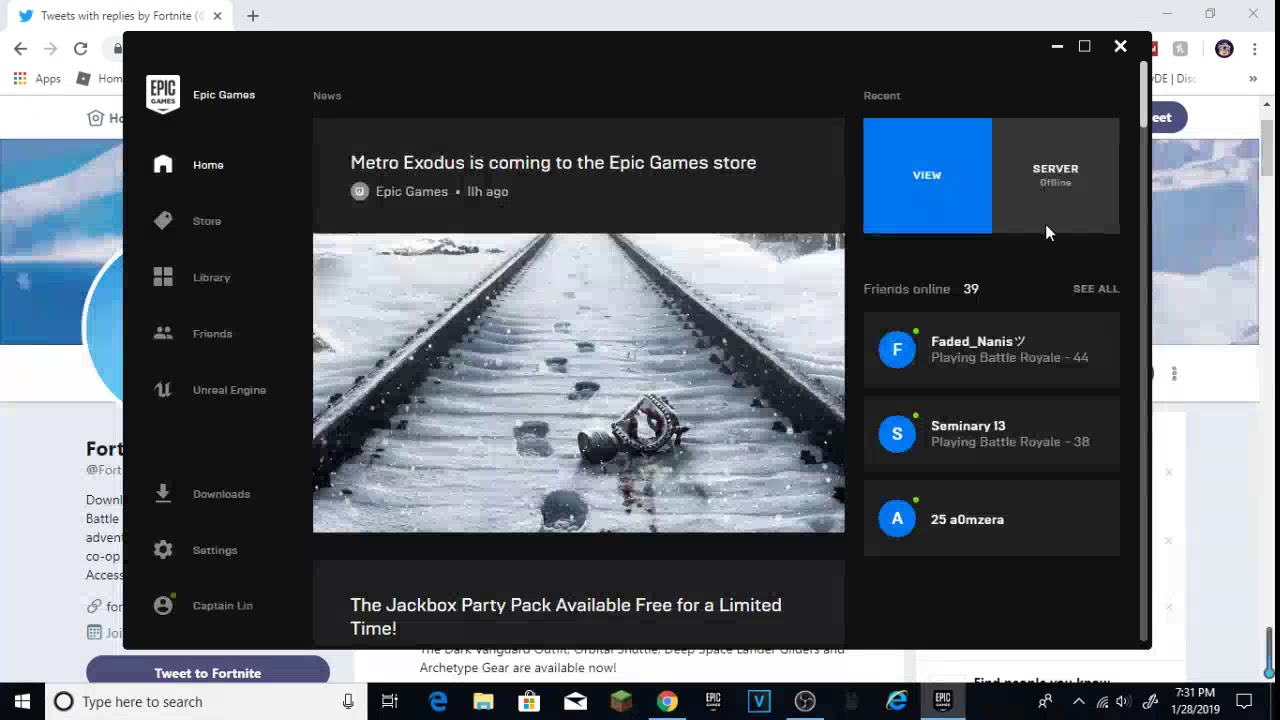Viewport: 1280px width, 720px height.
Task: Open the Metro Exodus news headline
Action: (553, 163)
